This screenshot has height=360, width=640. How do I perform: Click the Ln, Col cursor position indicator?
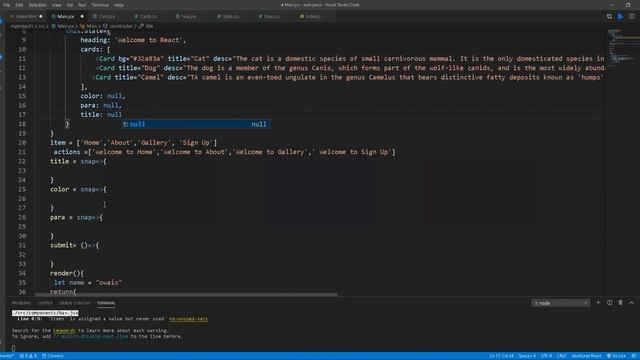tap(502, 356)
